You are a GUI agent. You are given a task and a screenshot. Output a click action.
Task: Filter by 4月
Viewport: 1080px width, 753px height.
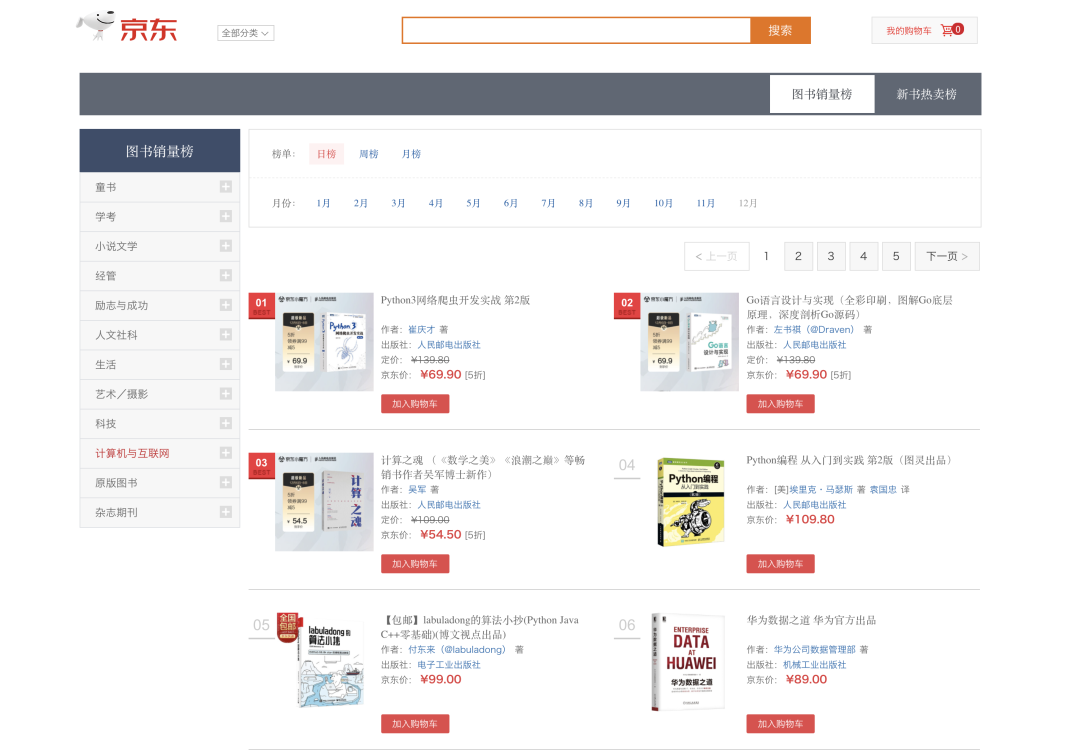(x=435, y=203)
